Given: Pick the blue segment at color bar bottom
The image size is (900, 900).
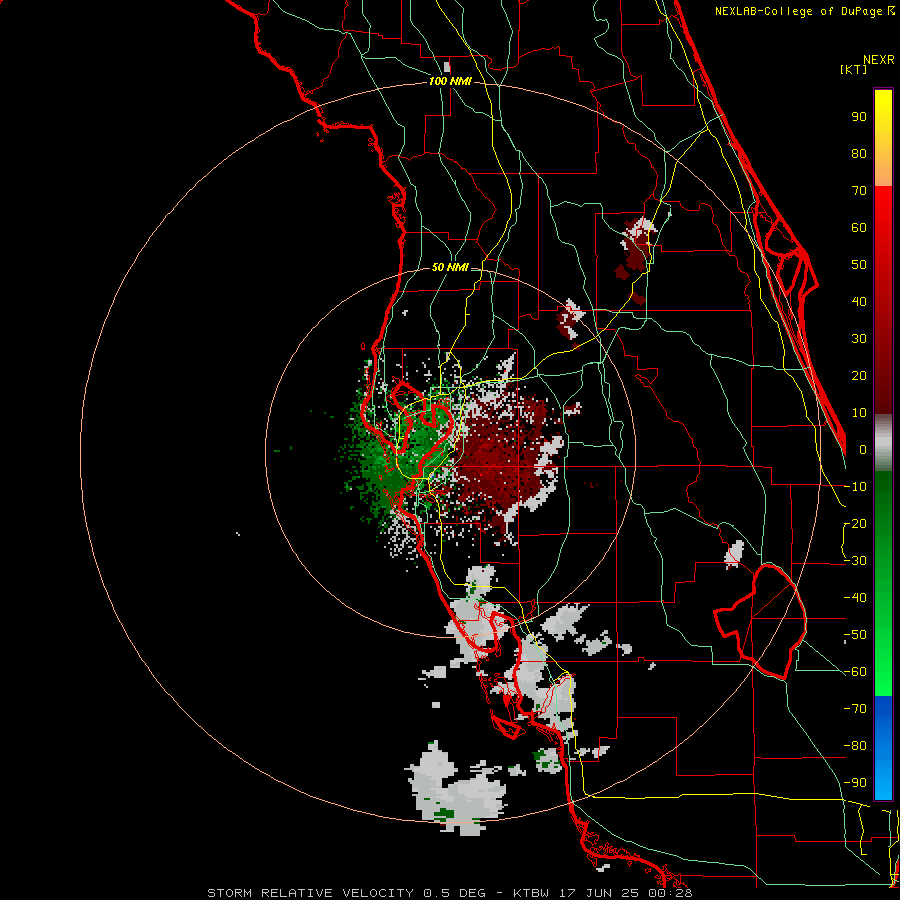Looking at the screenshot, I should 883,748.
